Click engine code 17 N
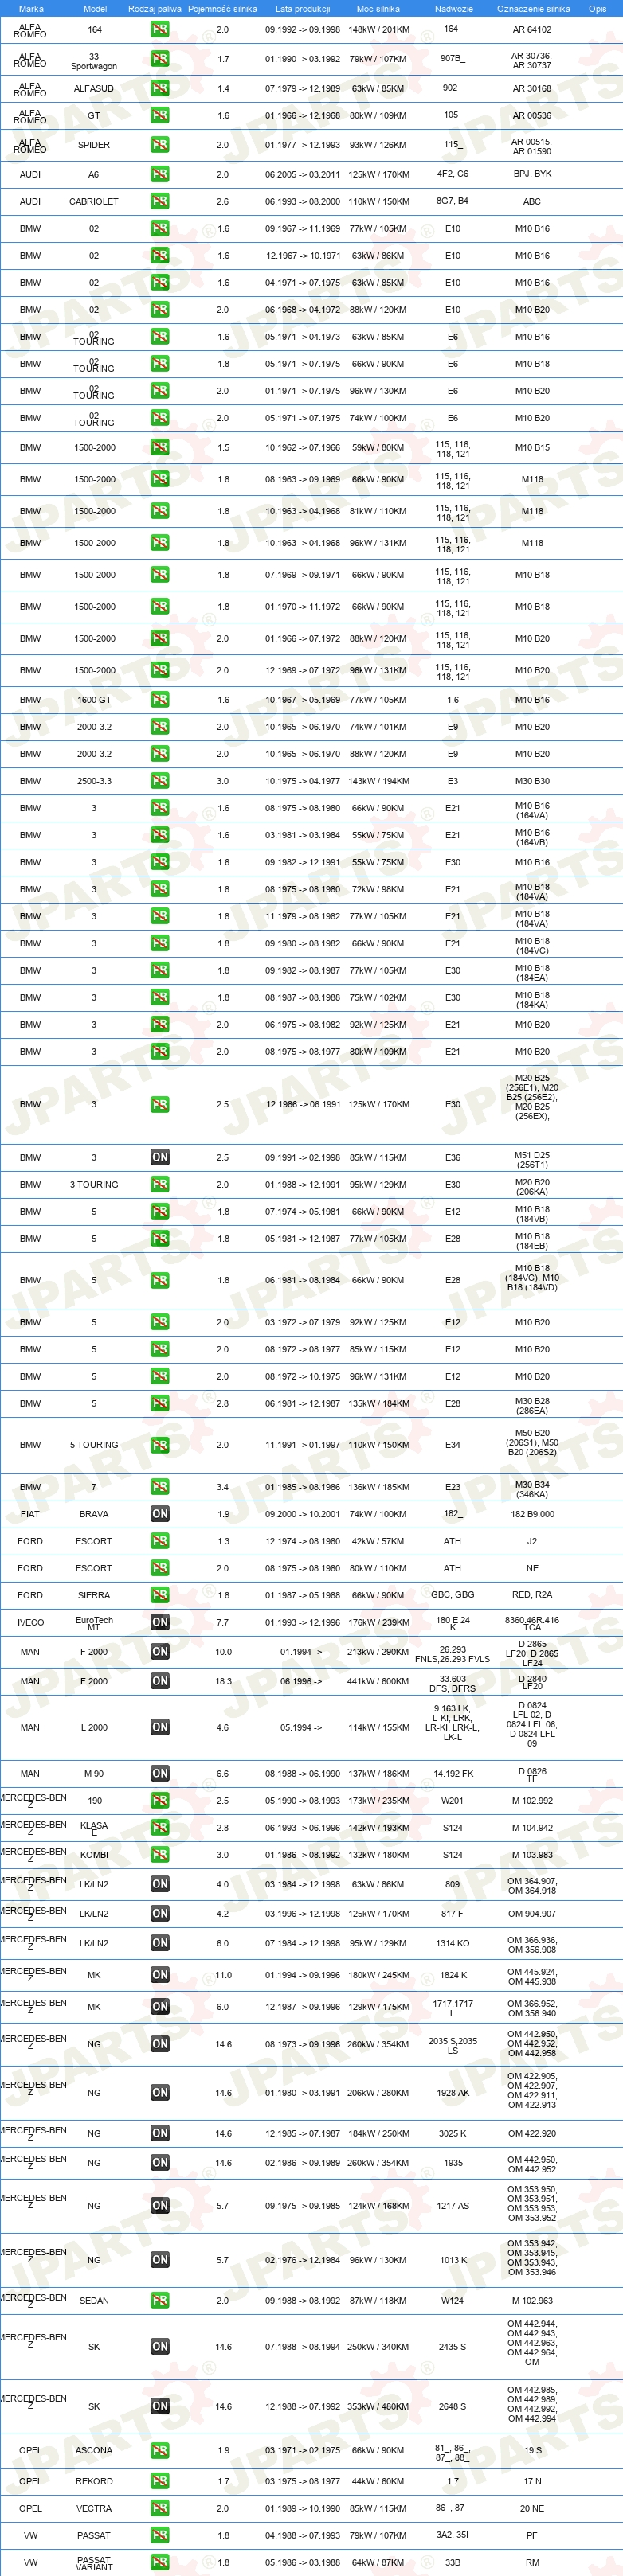 (532, 2481)
